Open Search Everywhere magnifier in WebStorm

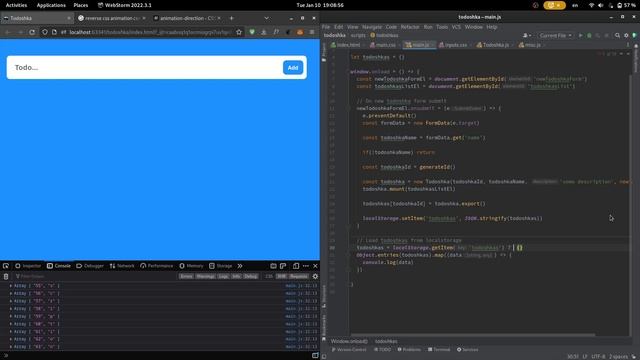click(618, 36)
